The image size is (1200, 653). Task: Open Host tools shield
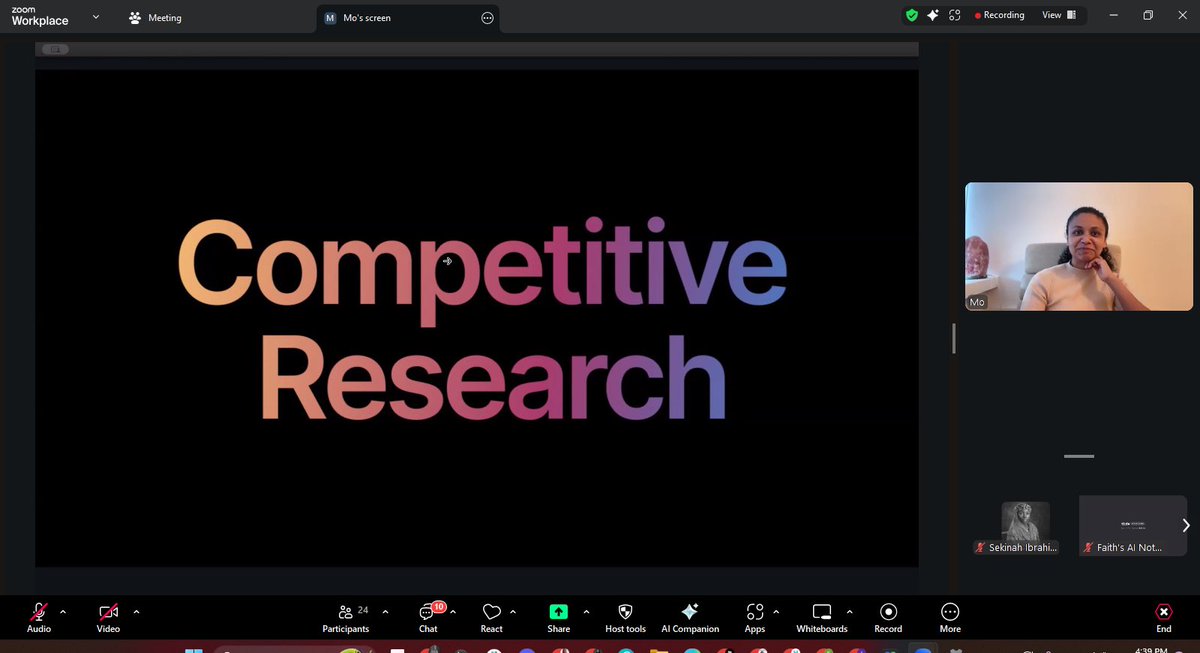click(626, 617)
